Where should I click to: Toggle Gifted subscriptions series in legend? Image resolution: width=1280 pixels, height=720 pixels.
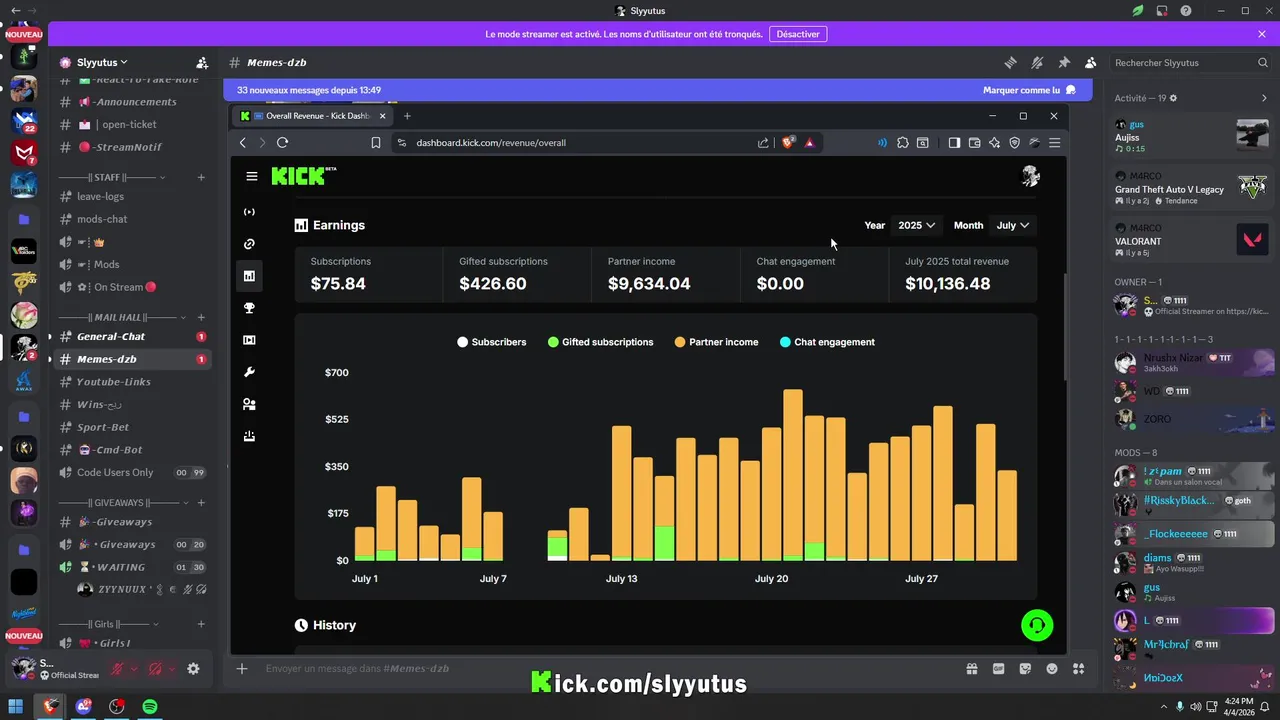point(601,342)
